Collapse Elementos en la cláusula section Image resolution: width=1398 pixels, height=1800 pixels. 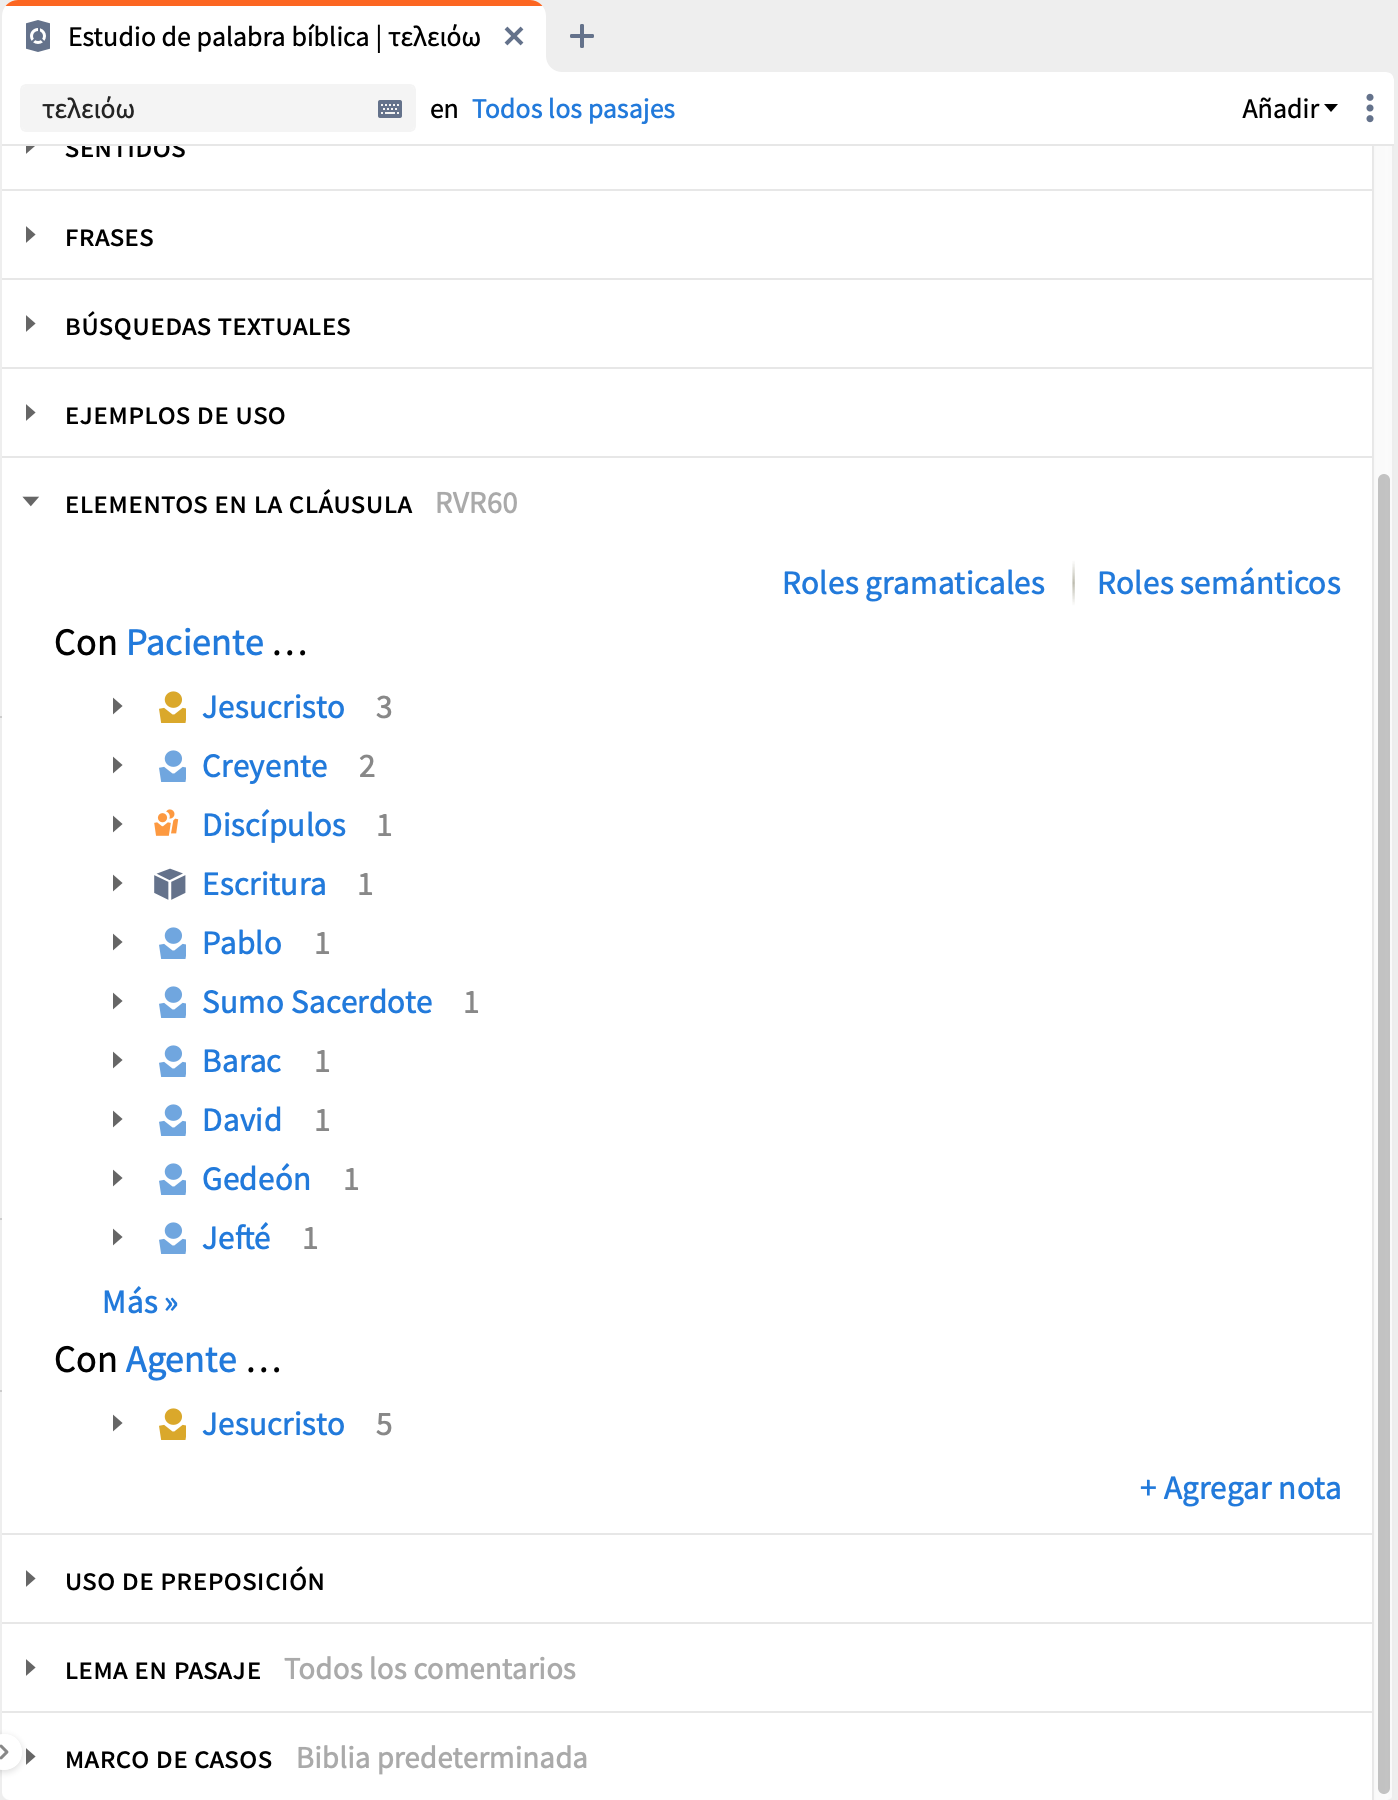click(x=31, y=503)
